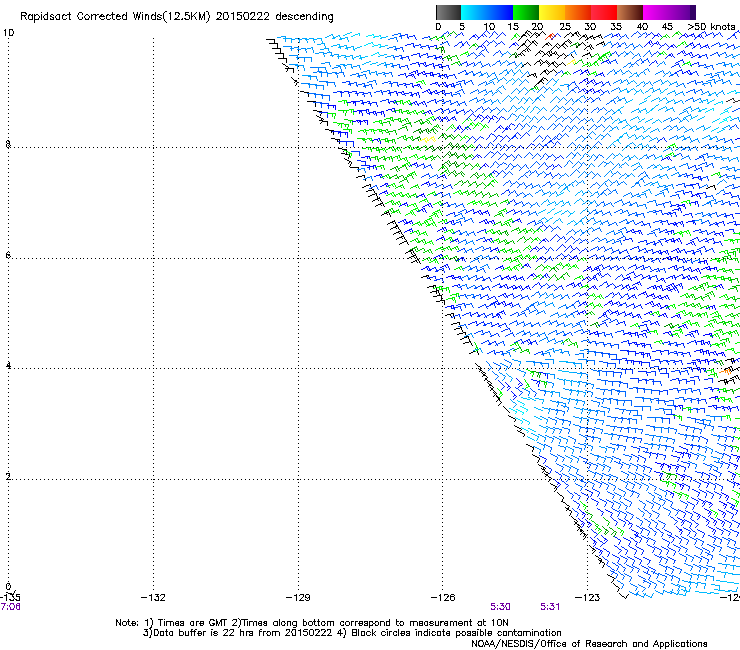Click the Rapidscat Corrected Winds title text
Viewport: 740px width, 650px height.
pyautogui.click(x=177, y=17)
